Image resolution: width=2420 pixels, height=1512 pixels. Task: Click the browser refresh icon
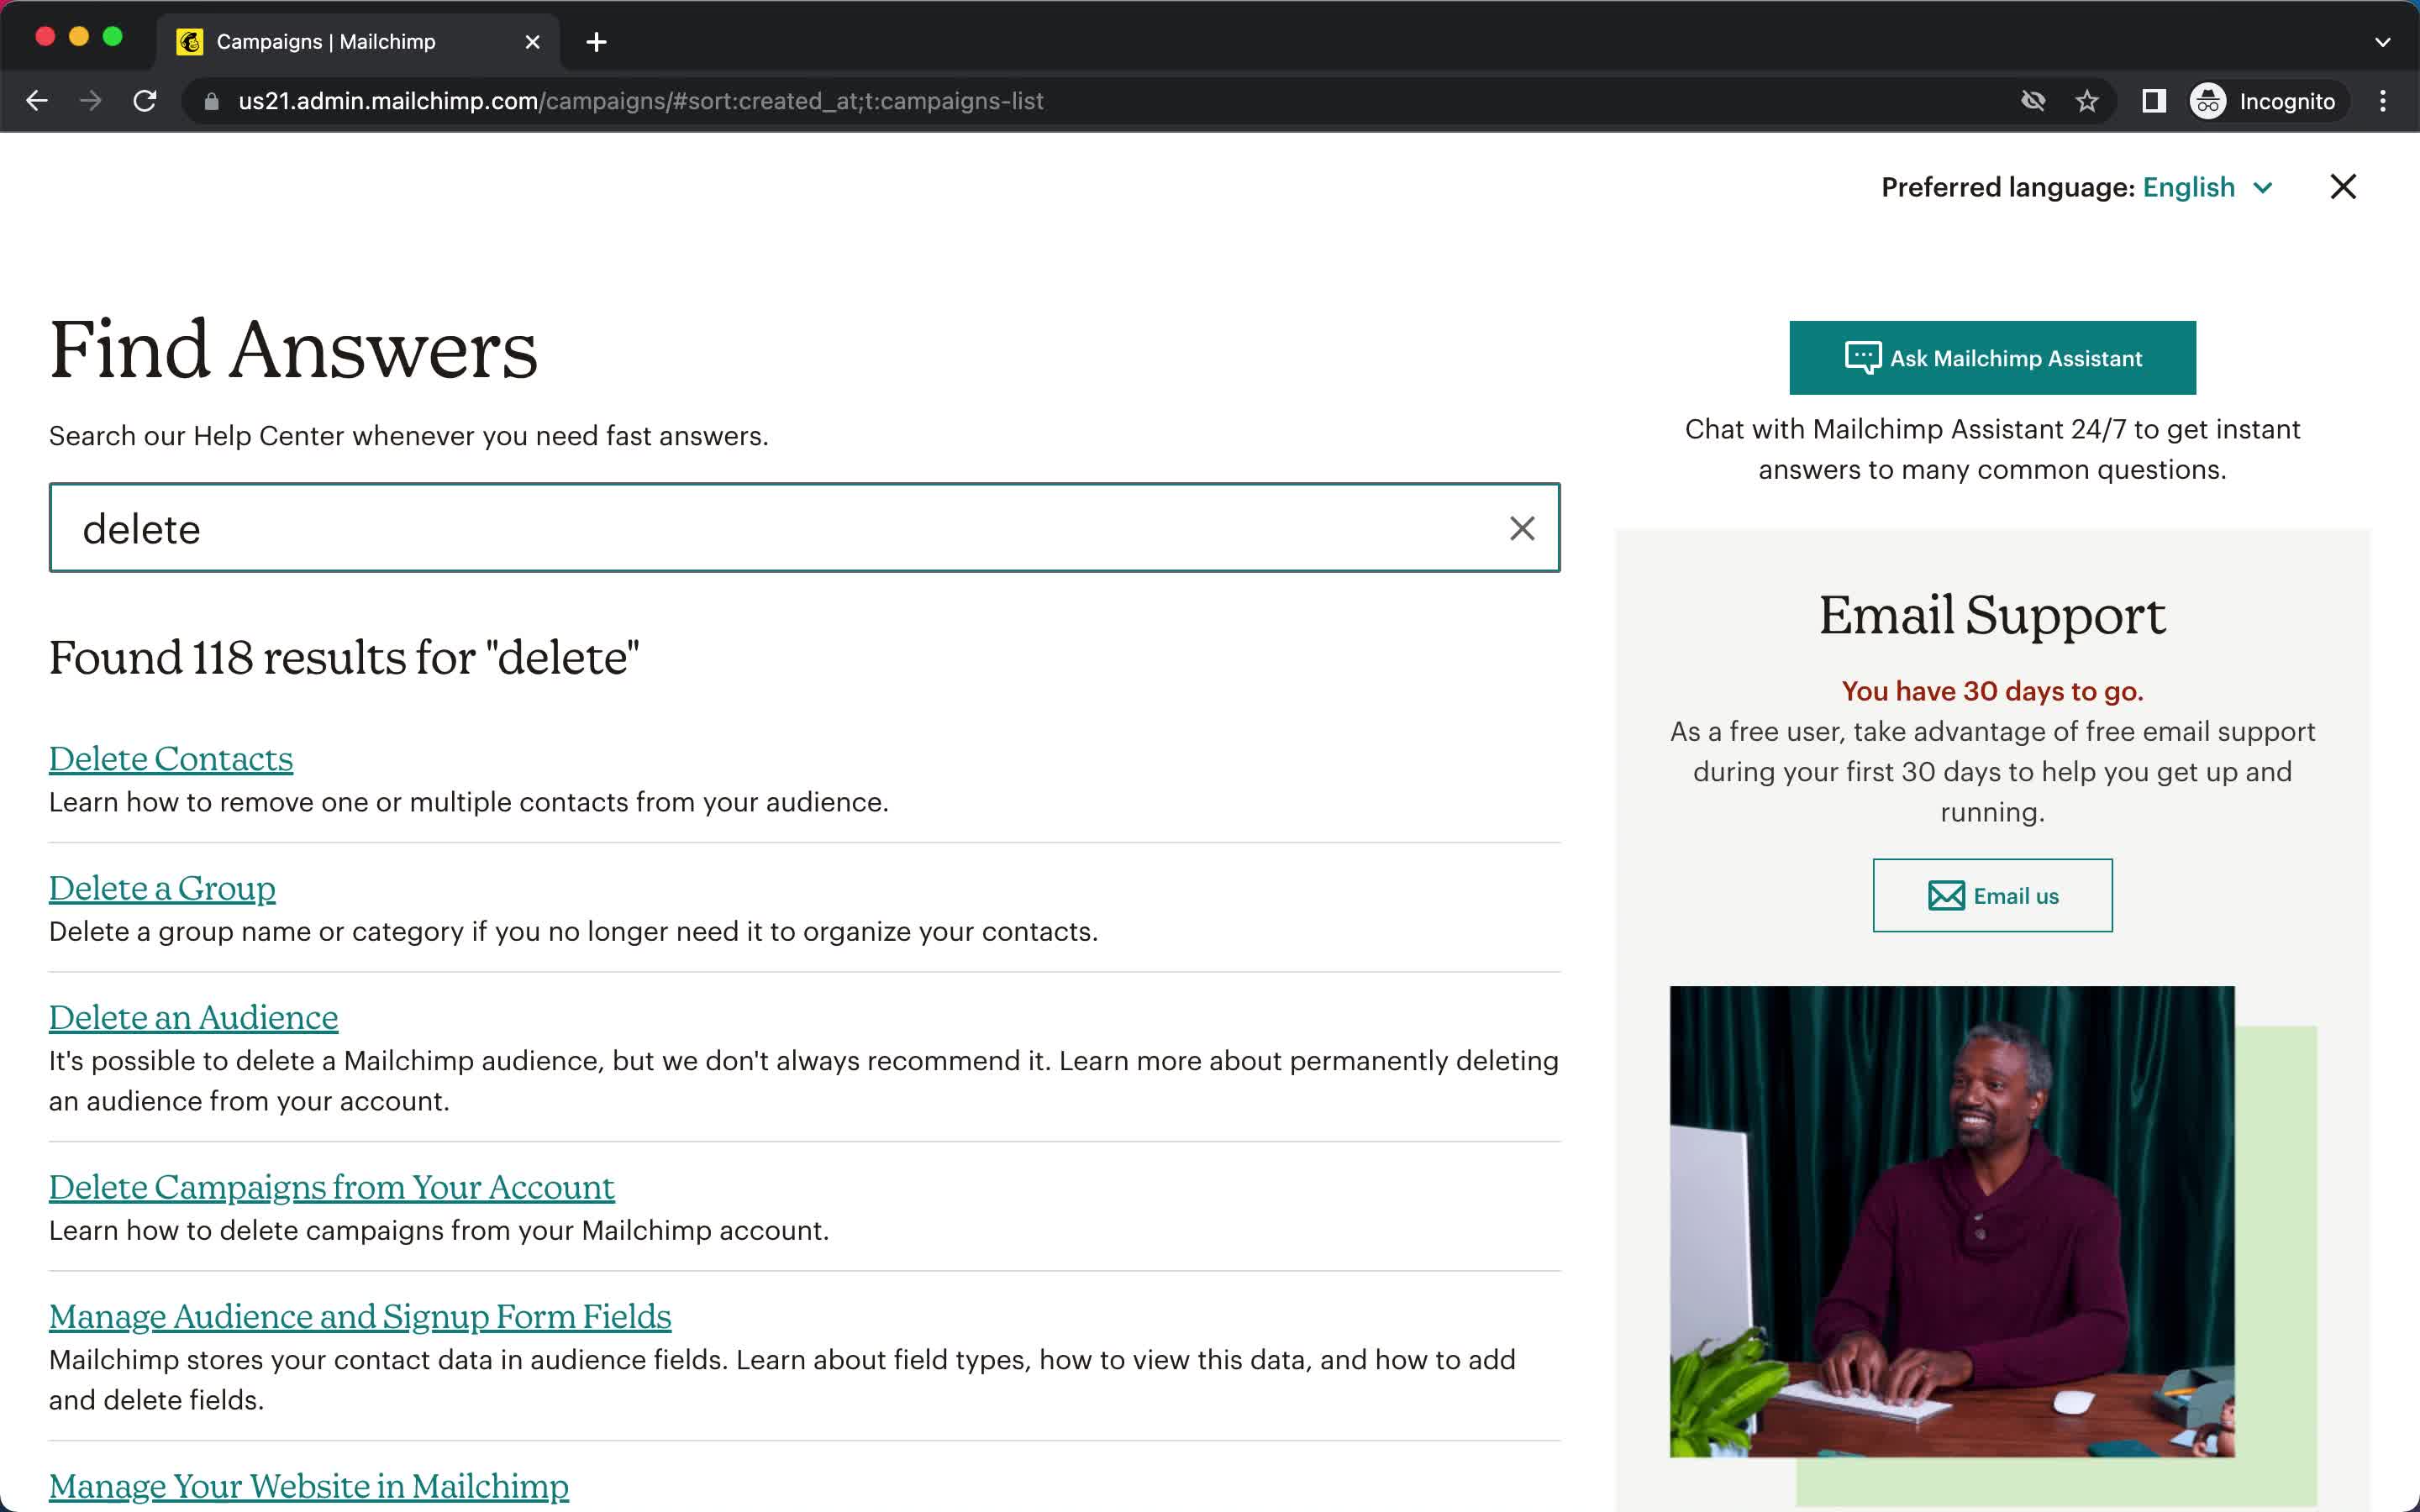click(146, 101)
